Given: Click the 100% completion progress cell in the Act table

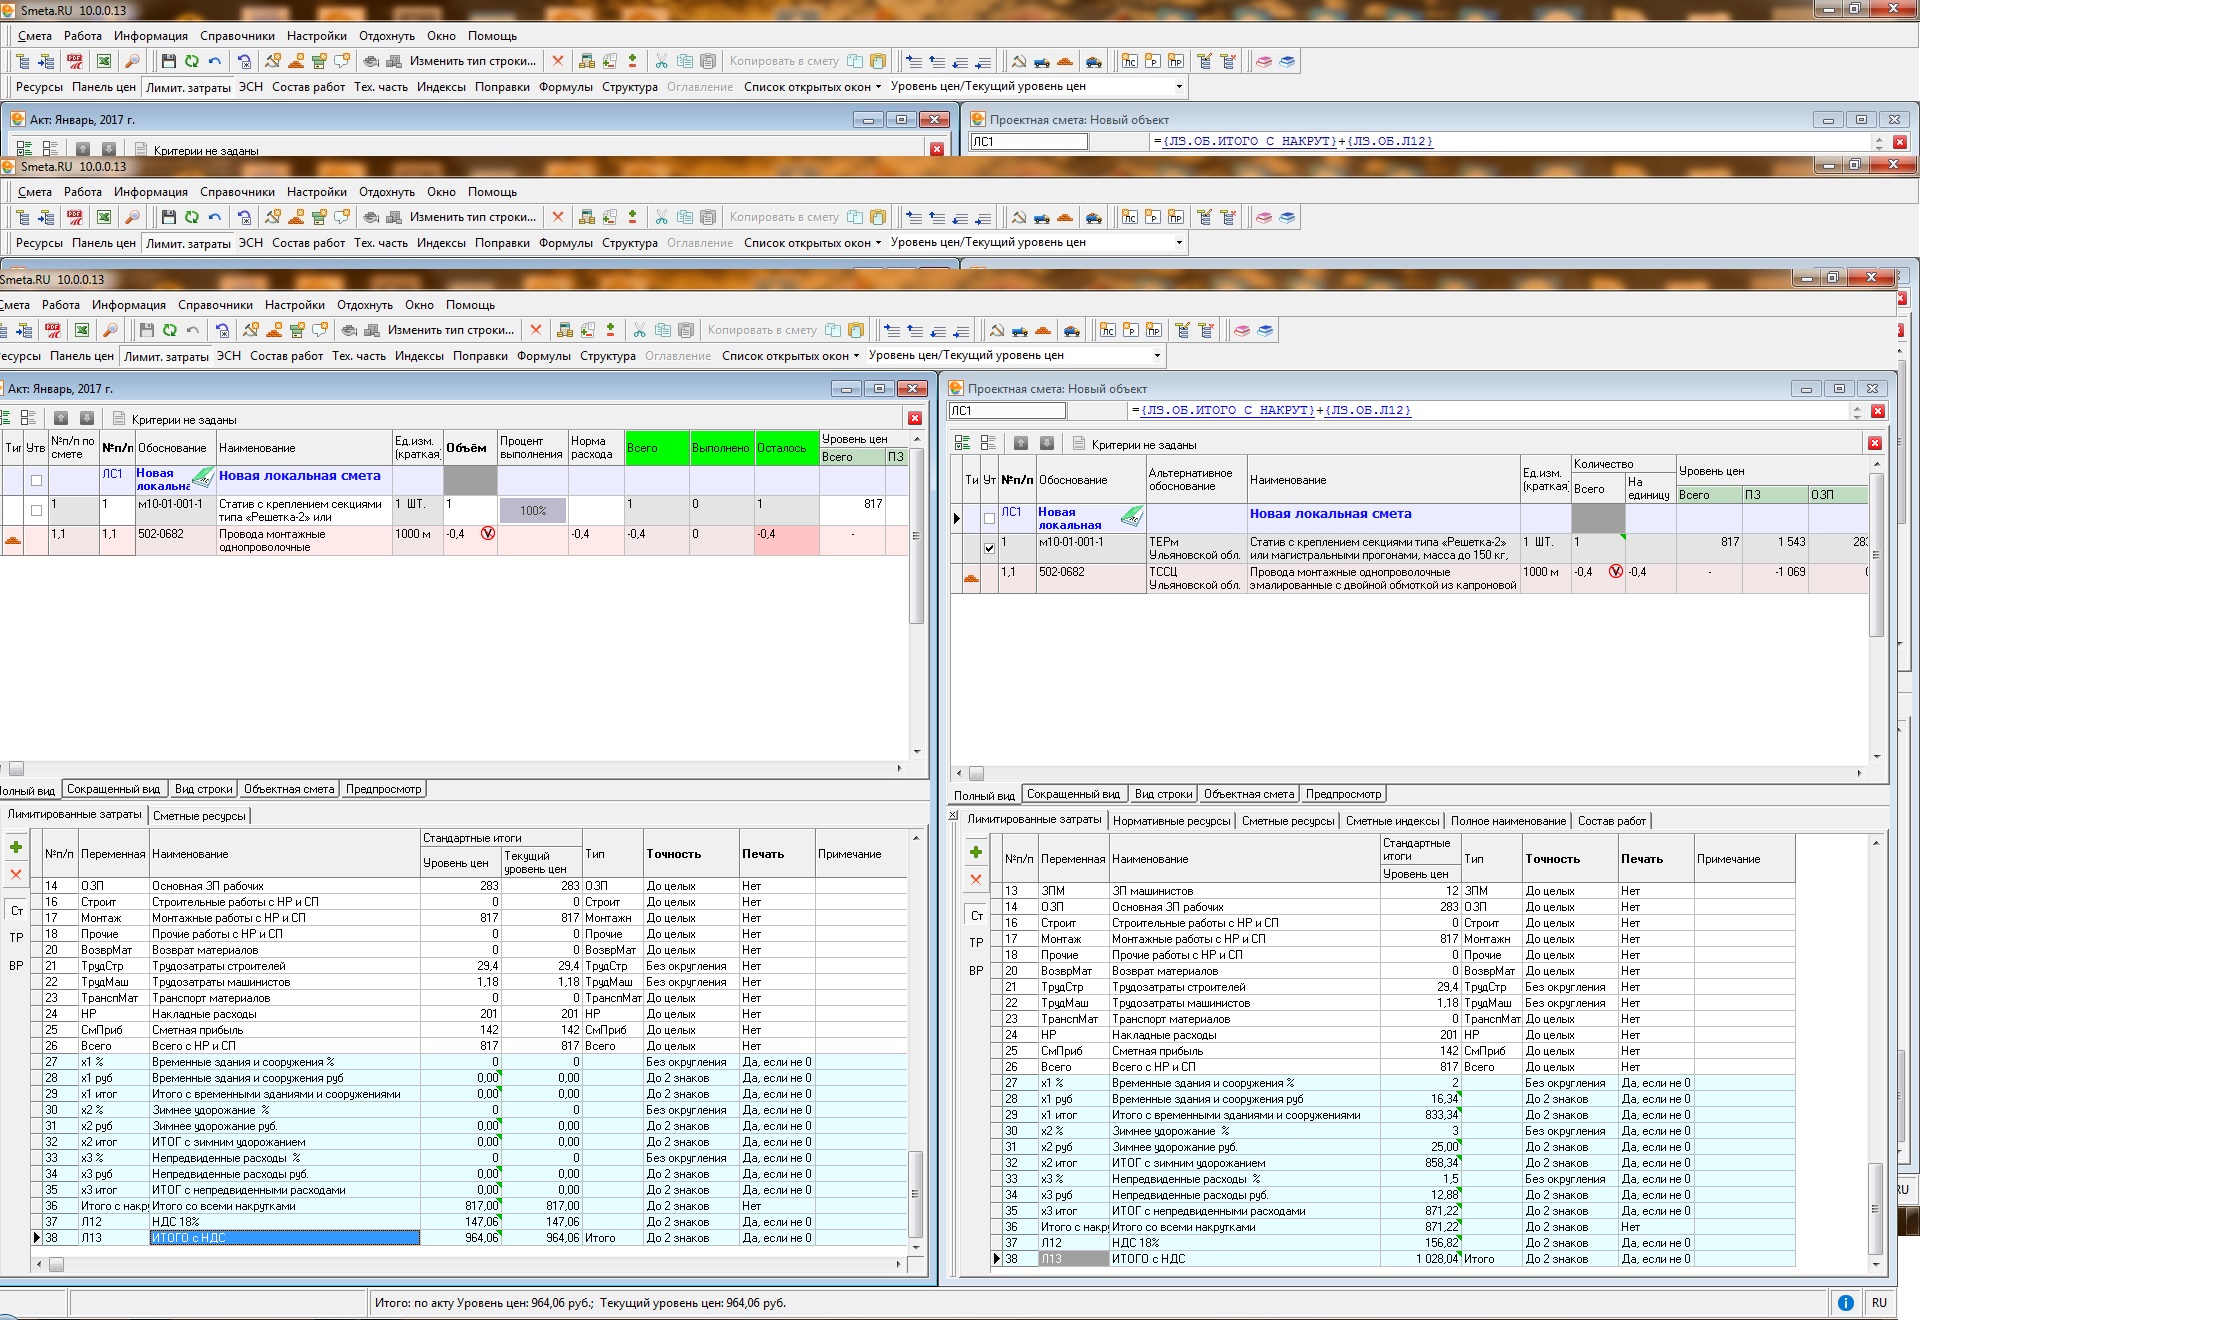Looking at the screenshot, I should pos(533,511).
